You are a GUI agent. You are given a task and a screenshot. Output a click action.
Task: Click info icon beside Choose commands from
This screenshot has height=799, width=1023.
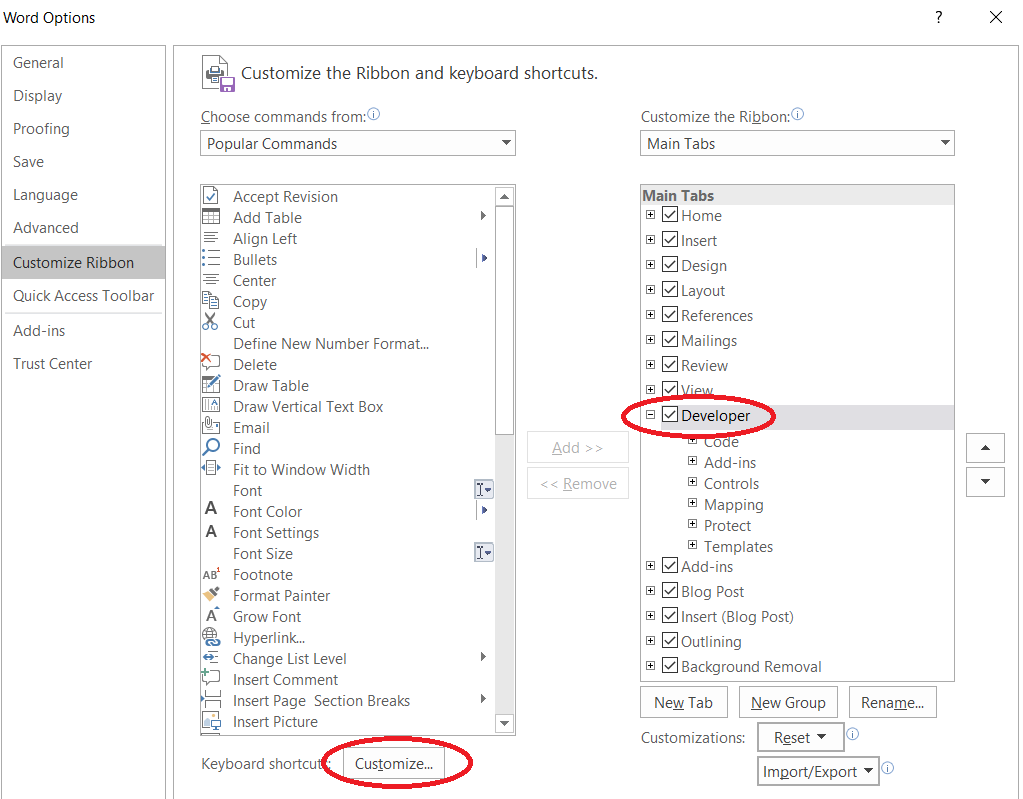click(x=373, y=114)
